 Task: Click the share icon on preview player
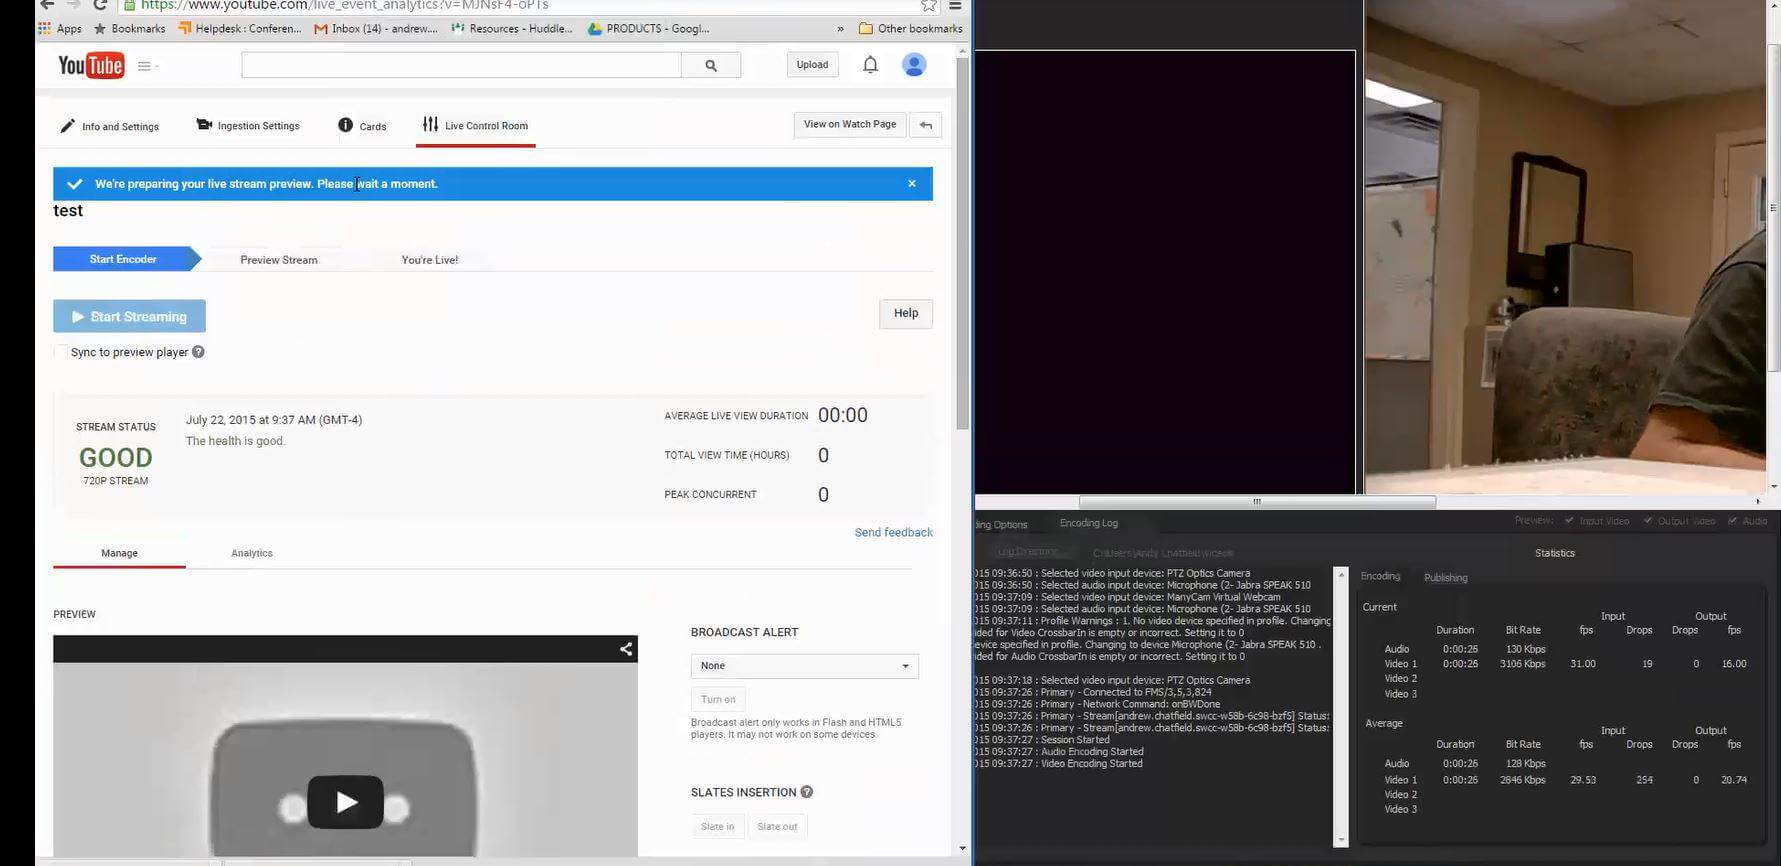[626, 649]
